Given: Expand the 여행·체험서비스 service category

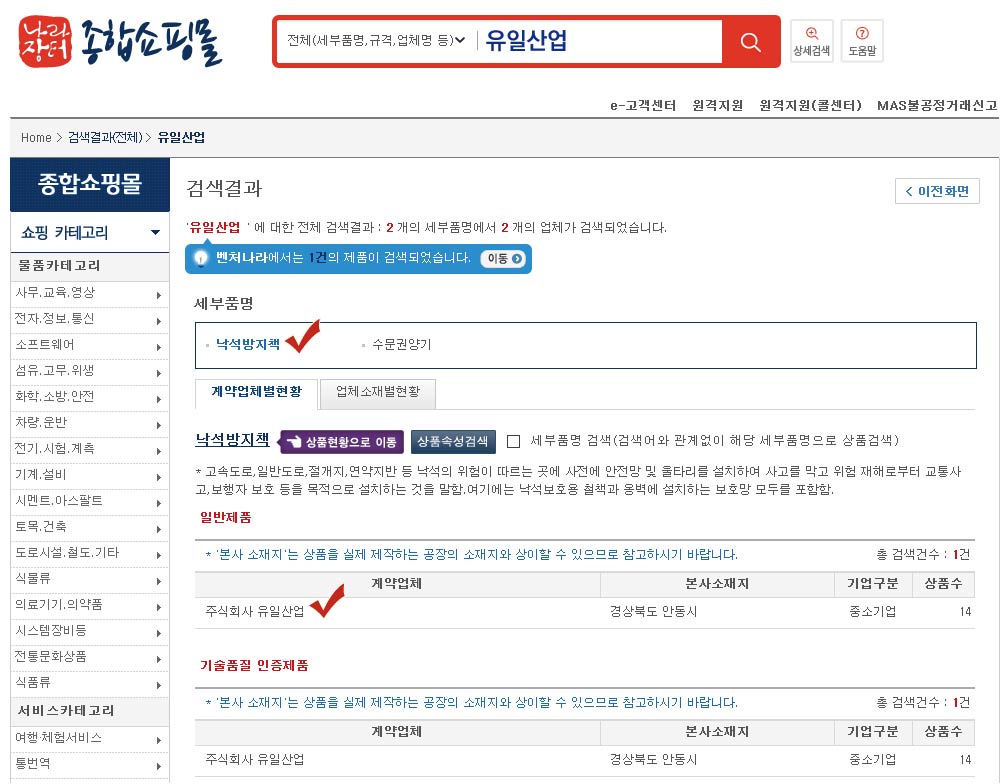Looking at the screenshot, I should click(x=90, y=738).
